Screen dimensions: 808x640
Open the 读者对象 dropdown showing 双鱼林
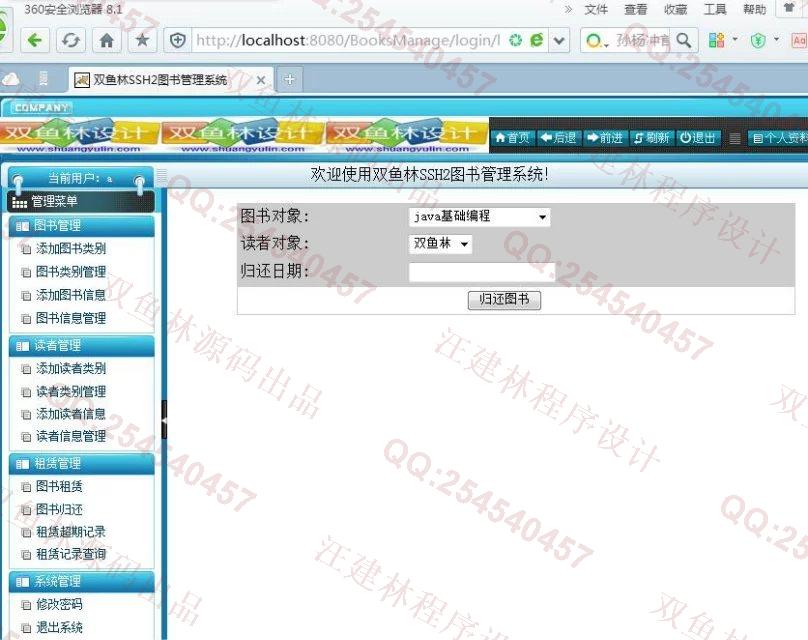440,244
